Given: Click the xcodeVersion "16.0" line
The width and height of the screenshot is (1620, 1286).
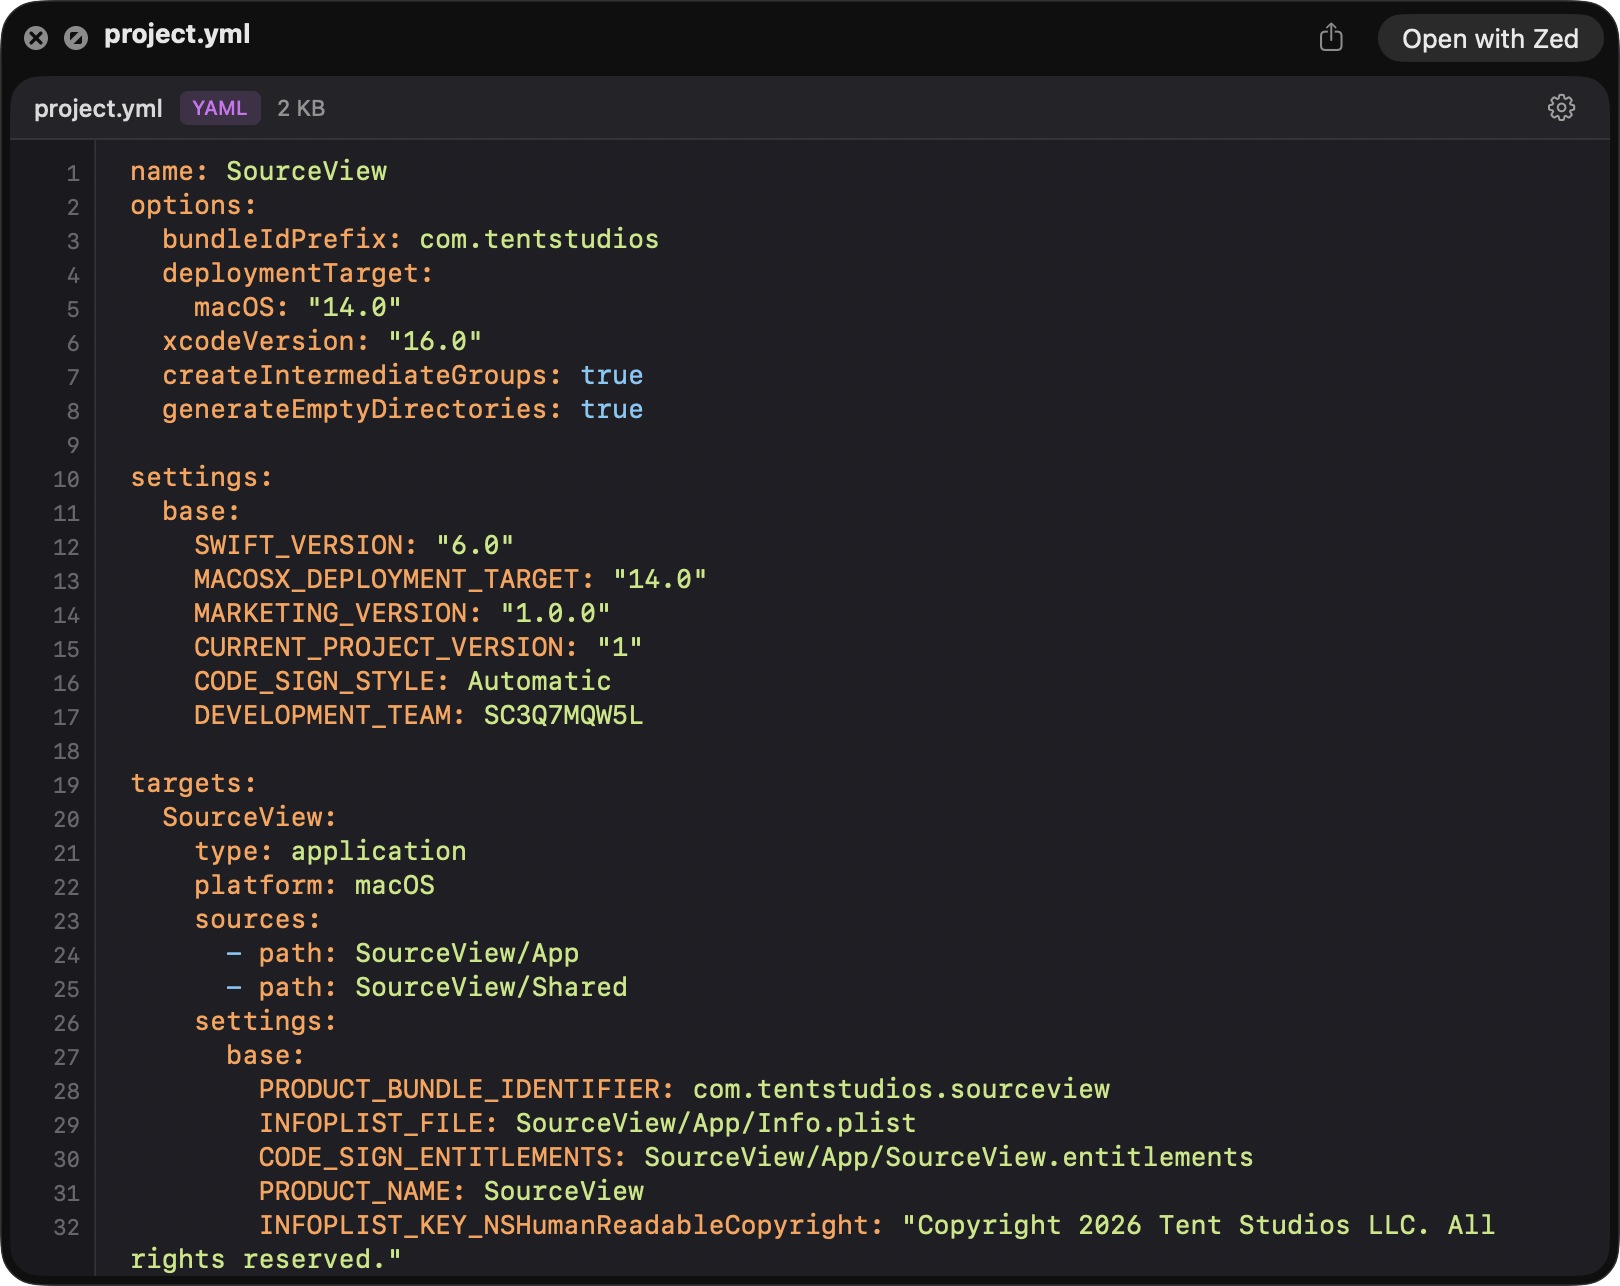Looking at the screenshot, I should click(322, 341).
